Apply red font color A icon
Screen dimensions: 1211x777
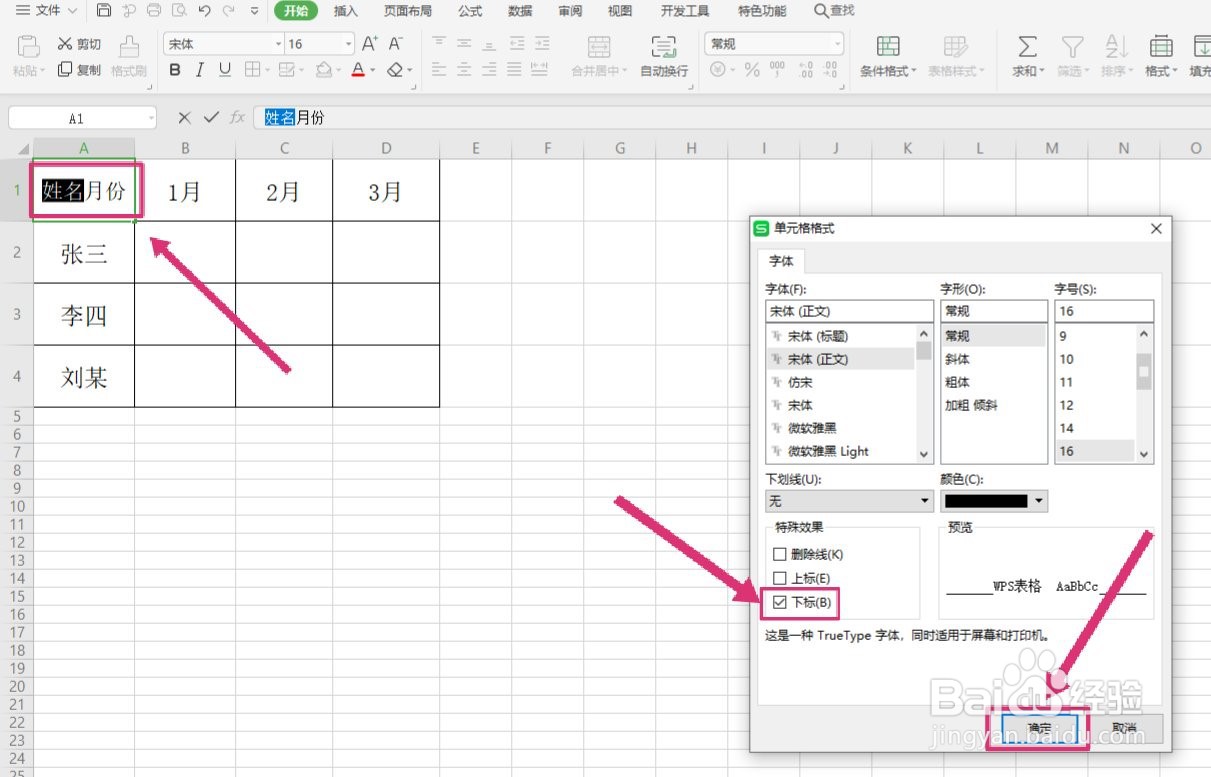tap(358, 70)
